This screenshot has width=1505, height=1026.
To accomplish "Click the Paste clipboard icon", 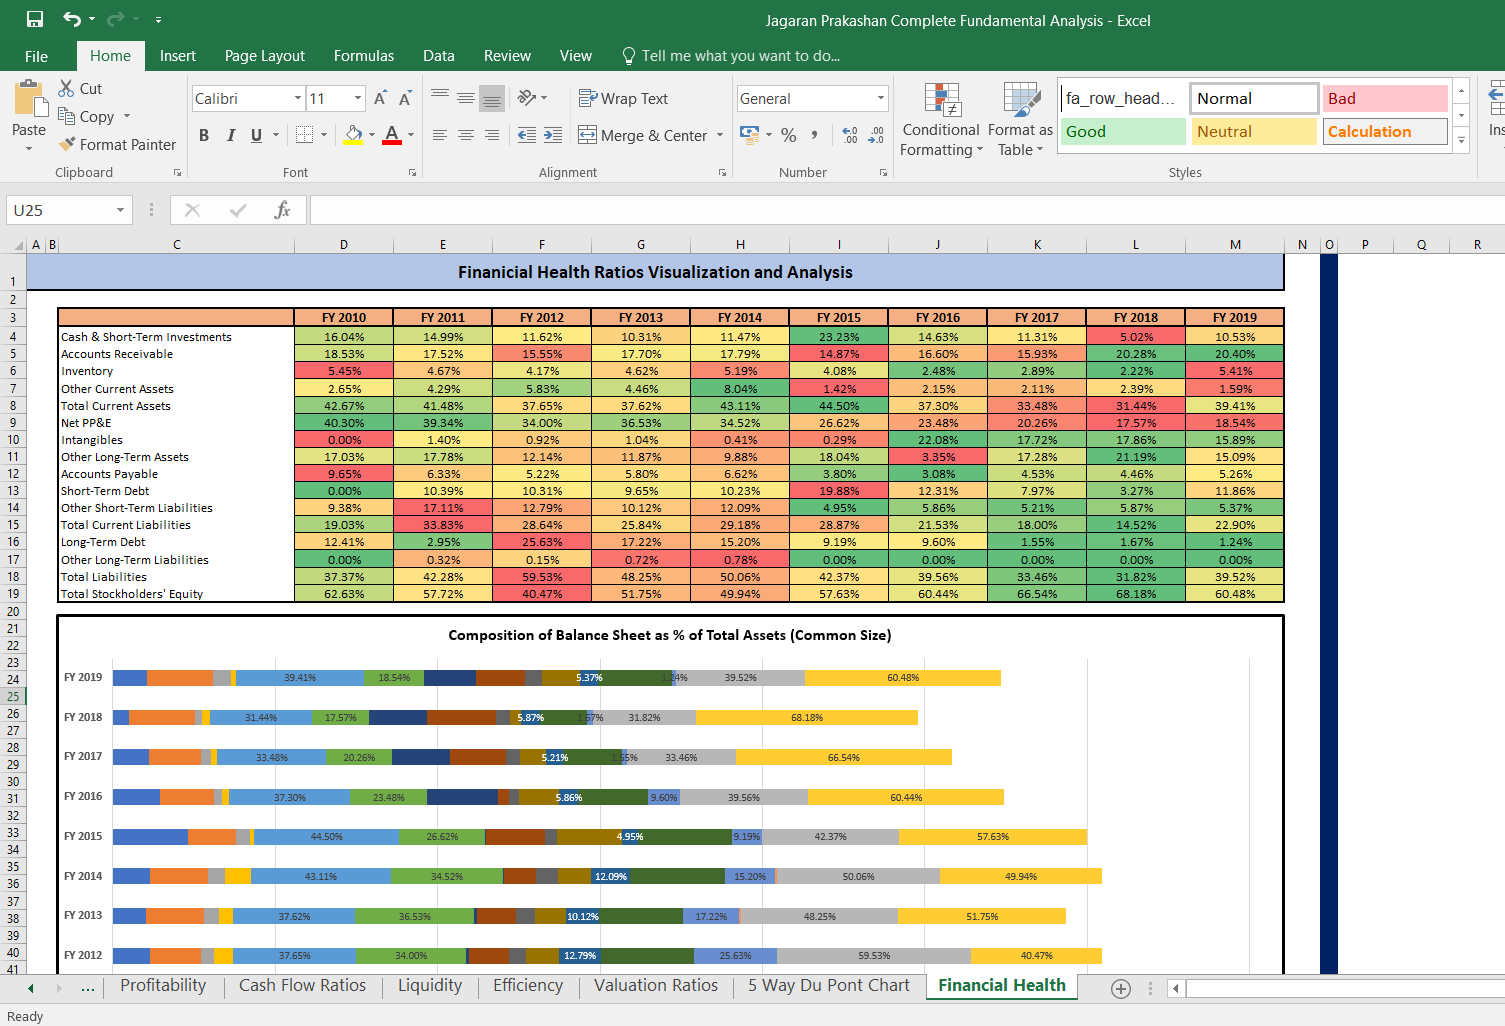I will point(30,100).
